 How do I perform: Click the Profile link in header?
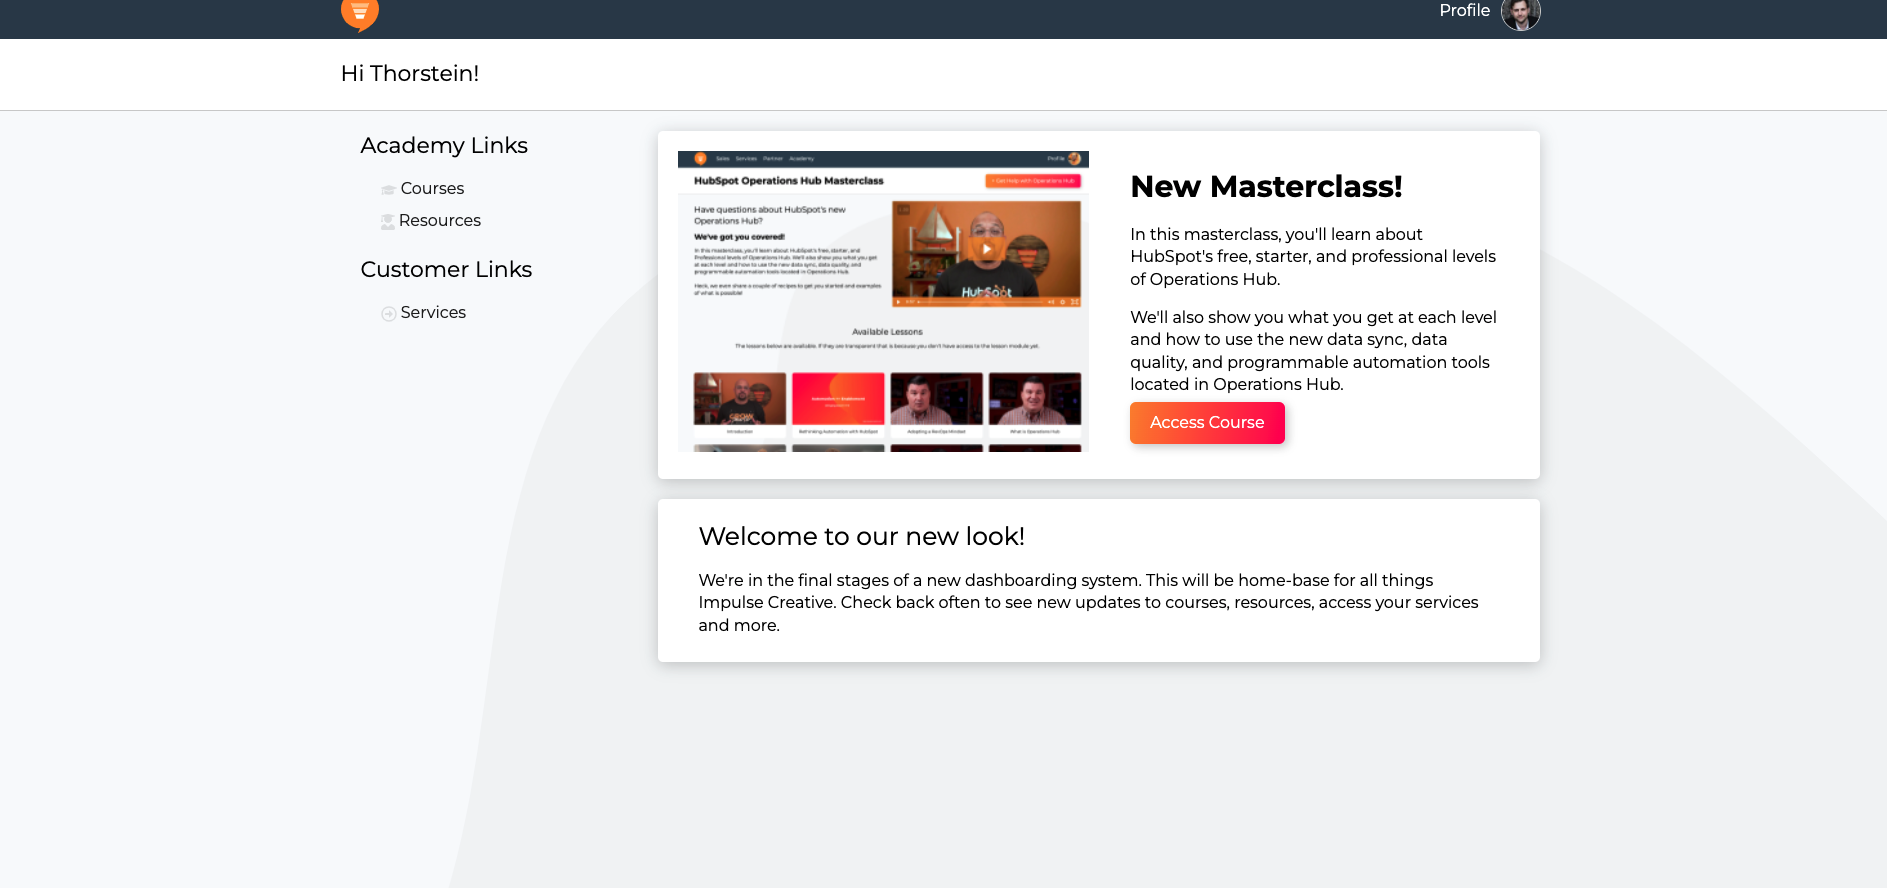coord(1464,10)
